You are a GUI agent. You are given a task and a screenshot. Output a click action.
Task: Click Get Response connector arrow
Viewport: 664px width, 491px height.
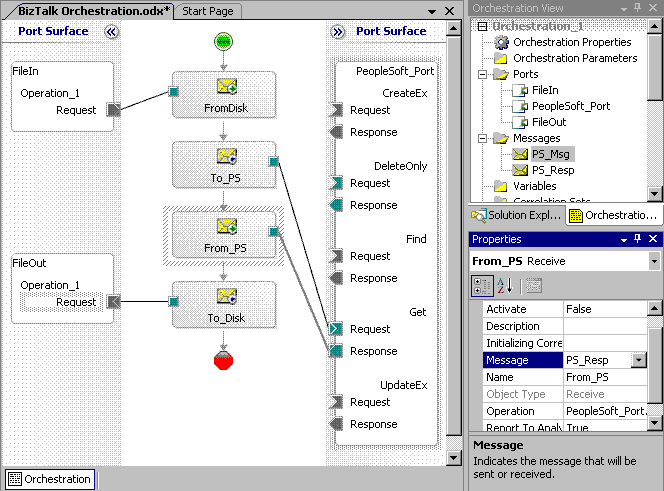coord(337,351)
